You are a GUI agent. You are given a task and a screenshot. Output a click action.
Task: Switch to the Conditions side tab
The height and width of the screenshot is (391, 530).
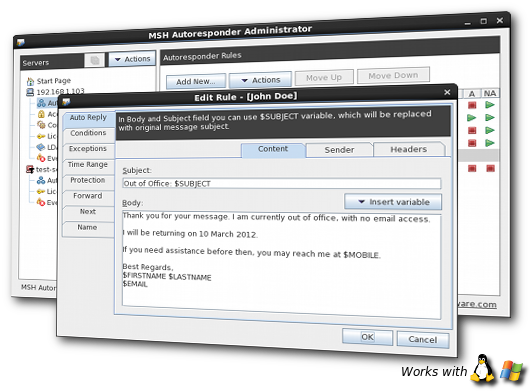click(88, 133)
